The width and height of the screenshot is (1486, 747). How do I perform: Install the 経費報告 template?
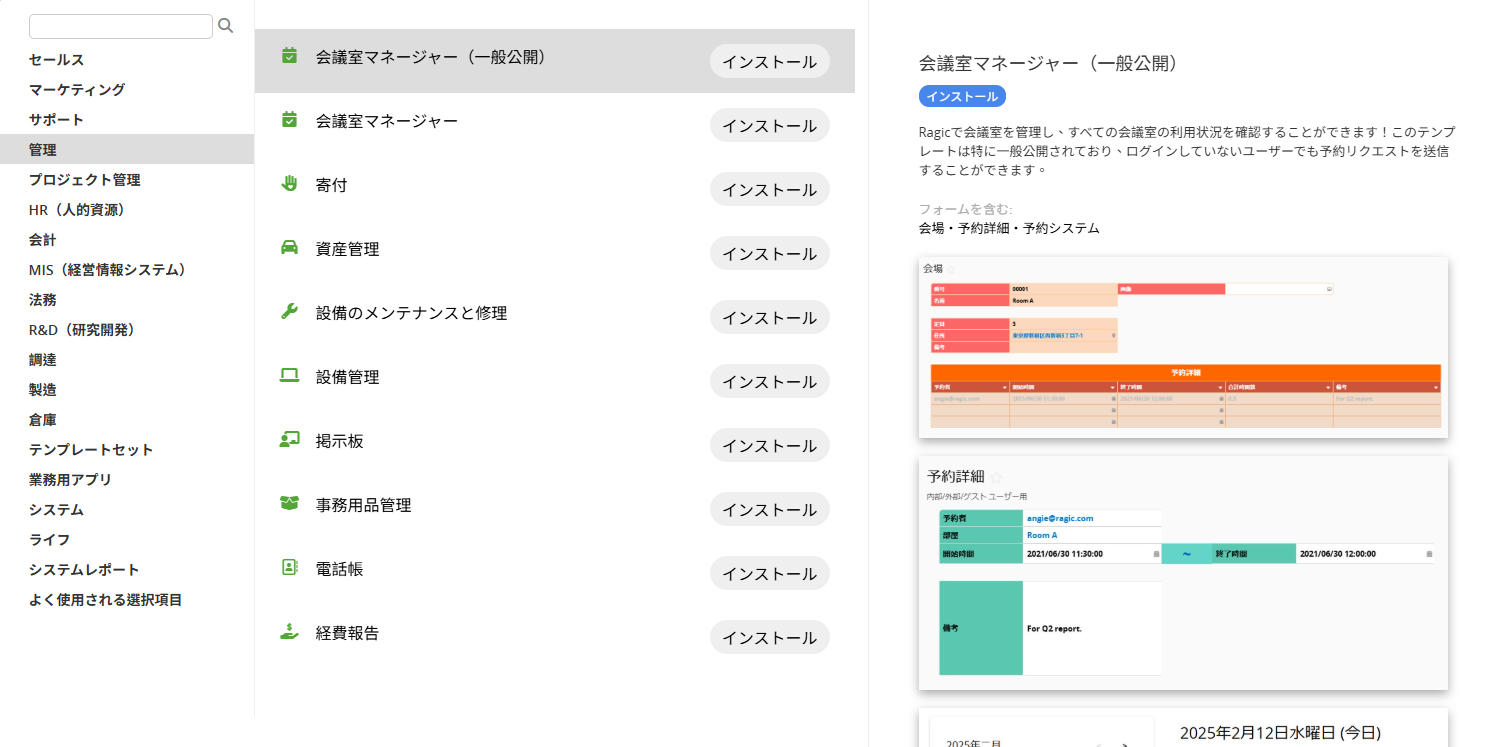point(769,637)
